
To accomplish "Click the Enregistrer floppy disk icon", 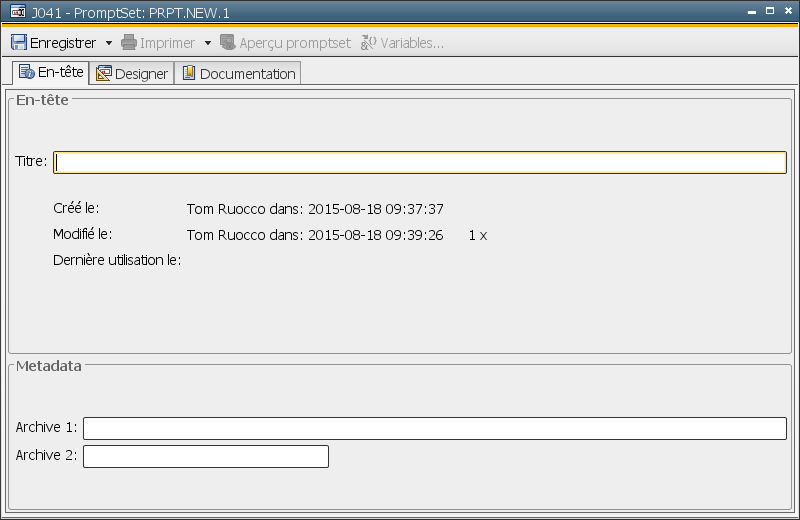I will click(19, 42).
